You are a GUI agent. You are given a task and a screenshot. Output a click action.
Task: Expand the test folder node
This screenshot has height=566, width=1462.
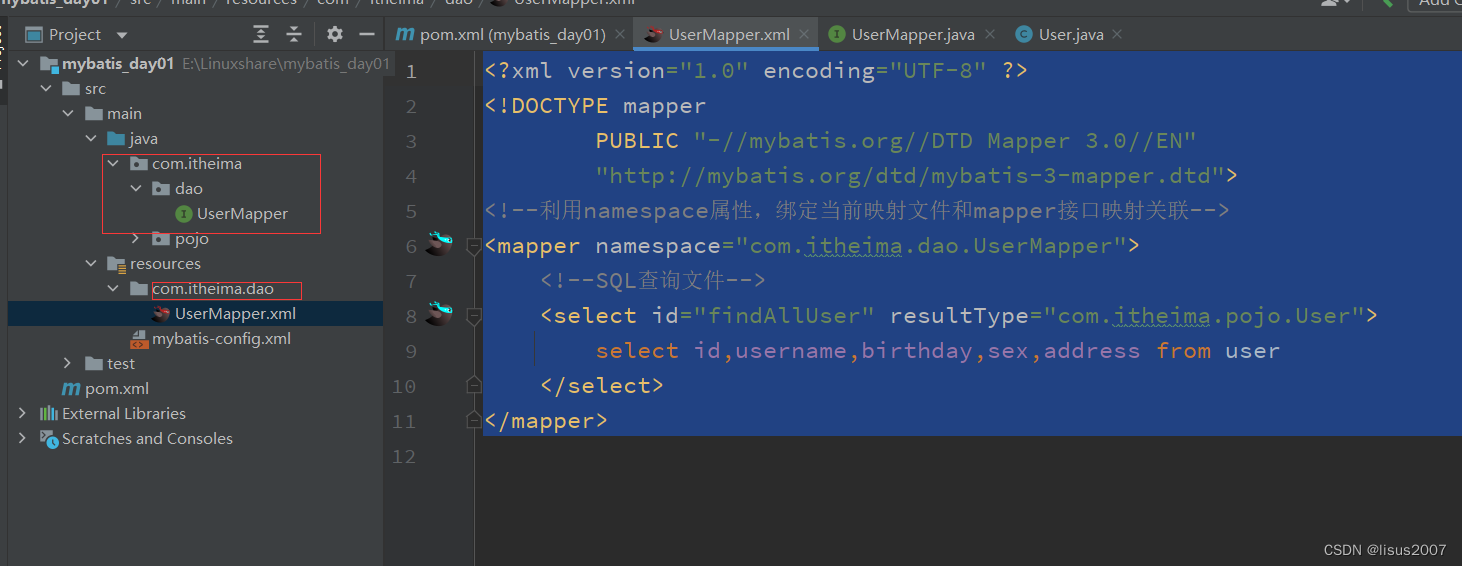pyautogui.click(x=68, y=364)
